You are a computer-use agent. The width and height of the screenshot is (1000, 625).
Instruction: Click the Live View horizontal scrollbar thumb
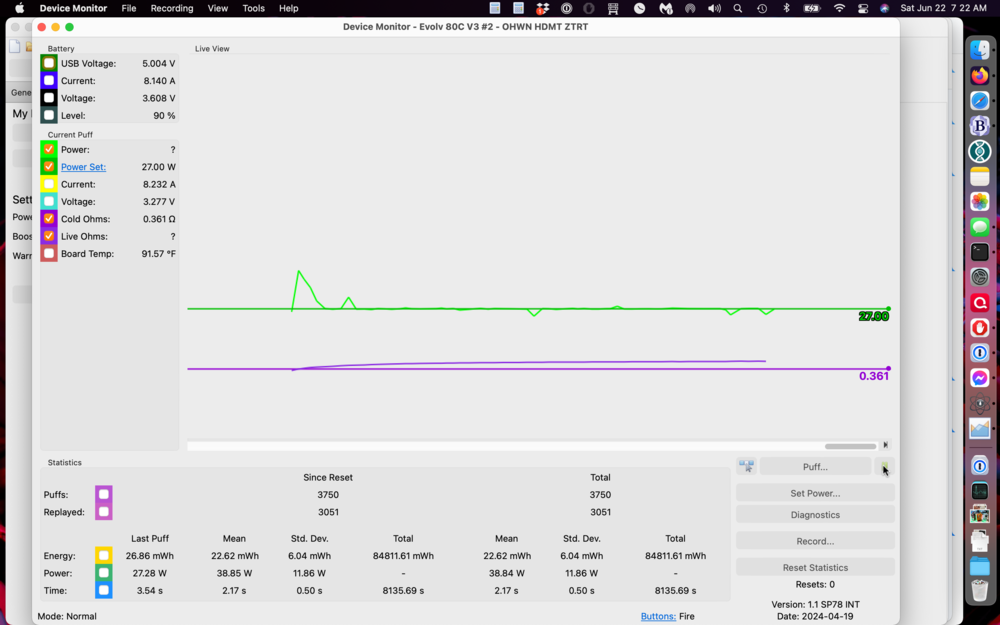(x=850, y=446)
